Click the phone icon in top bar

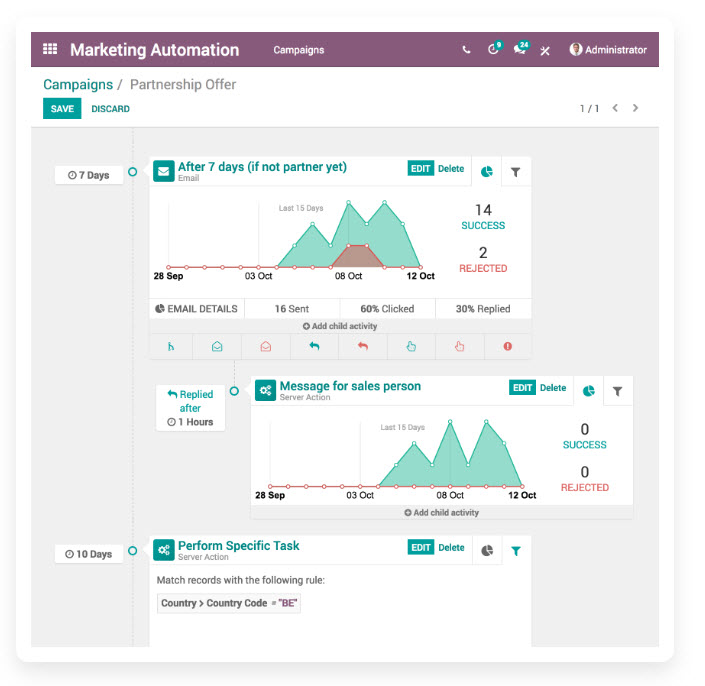coord(466,50)
